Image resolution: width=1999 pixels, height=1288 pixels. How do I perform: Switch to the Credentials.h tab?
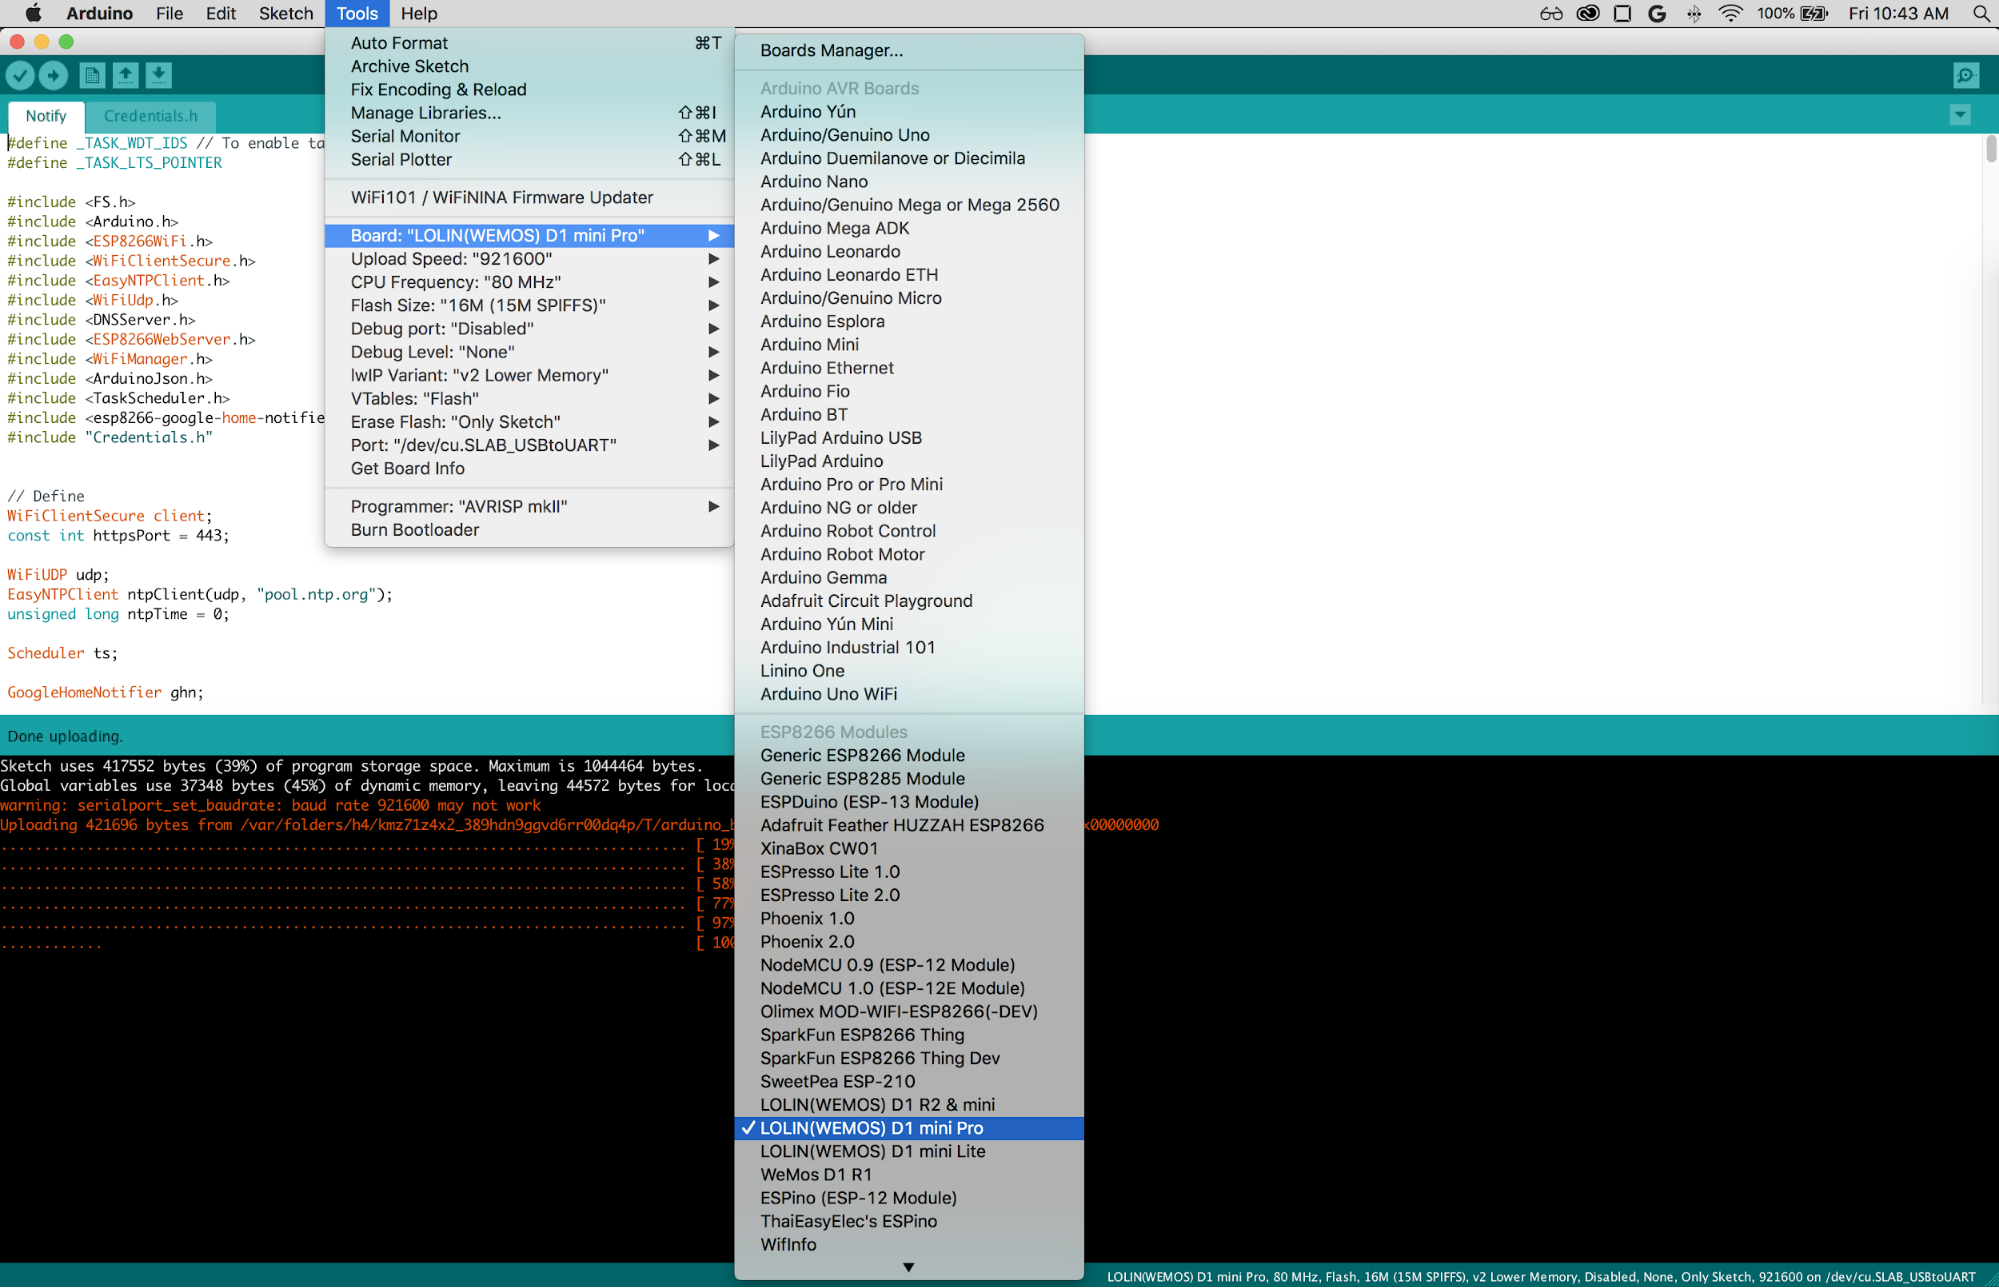coord(150,116)
